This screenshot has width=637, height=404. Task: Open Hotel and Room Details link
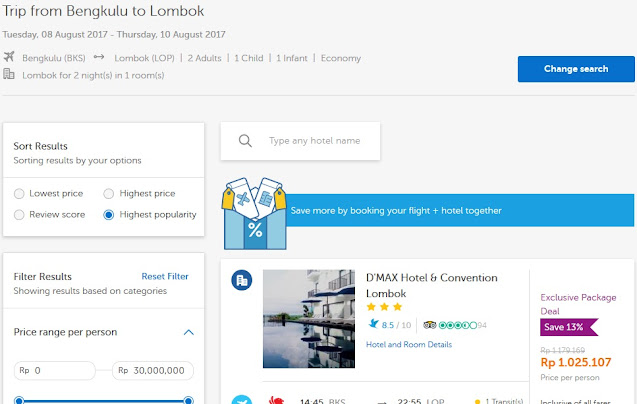coord(409,344)
